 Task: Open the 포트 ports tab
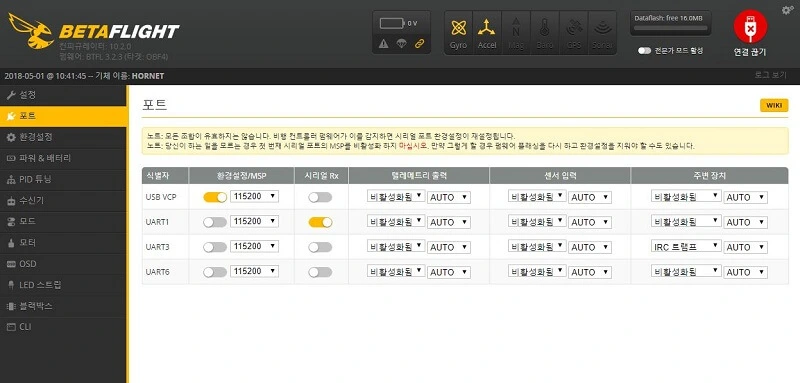(63, 116)
